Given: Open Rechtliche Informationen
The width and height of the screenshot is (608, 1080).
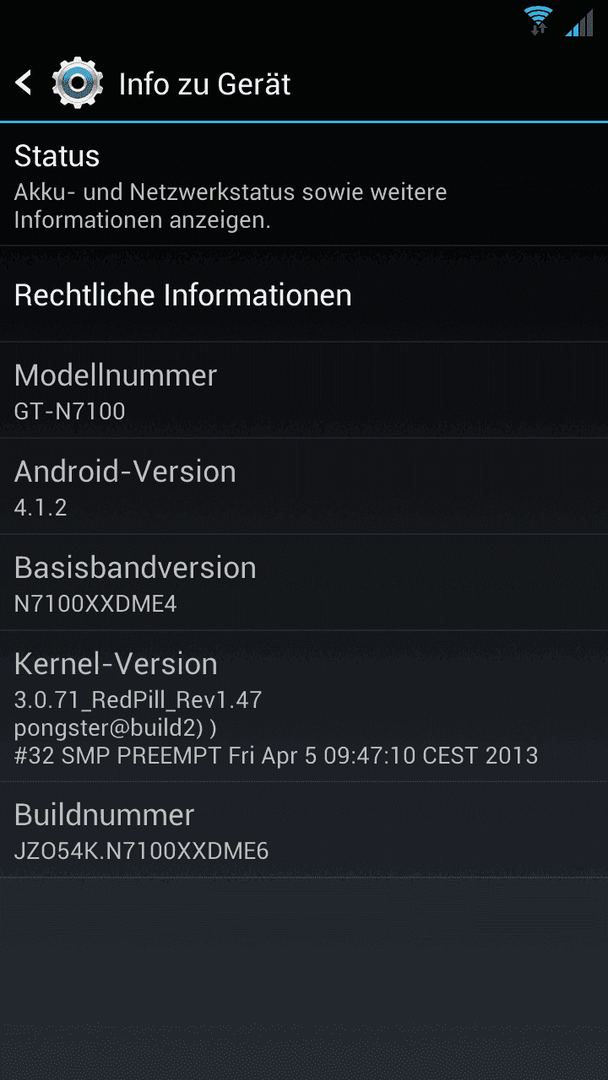Looking at the screenshot, I should pyautogui.click(x=304, y=295).
